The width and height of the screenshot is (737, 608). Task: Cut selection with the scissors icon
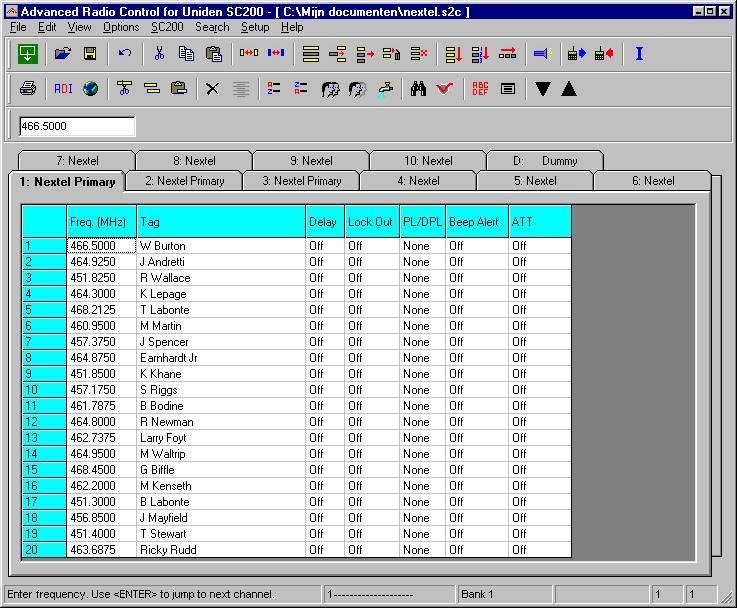tap(159, 54)
